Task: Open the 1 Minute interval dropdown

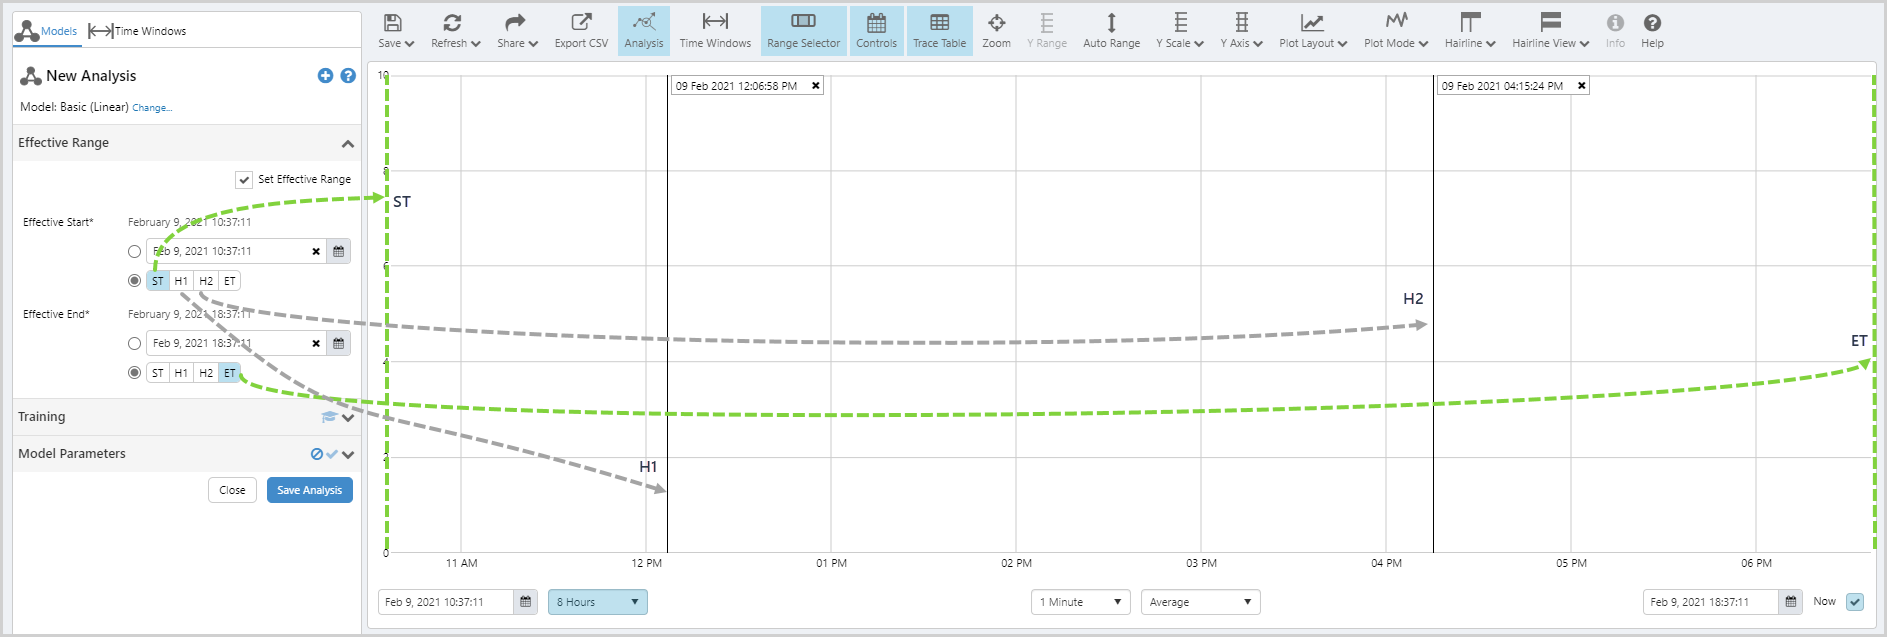Action: coord(1080,602)
